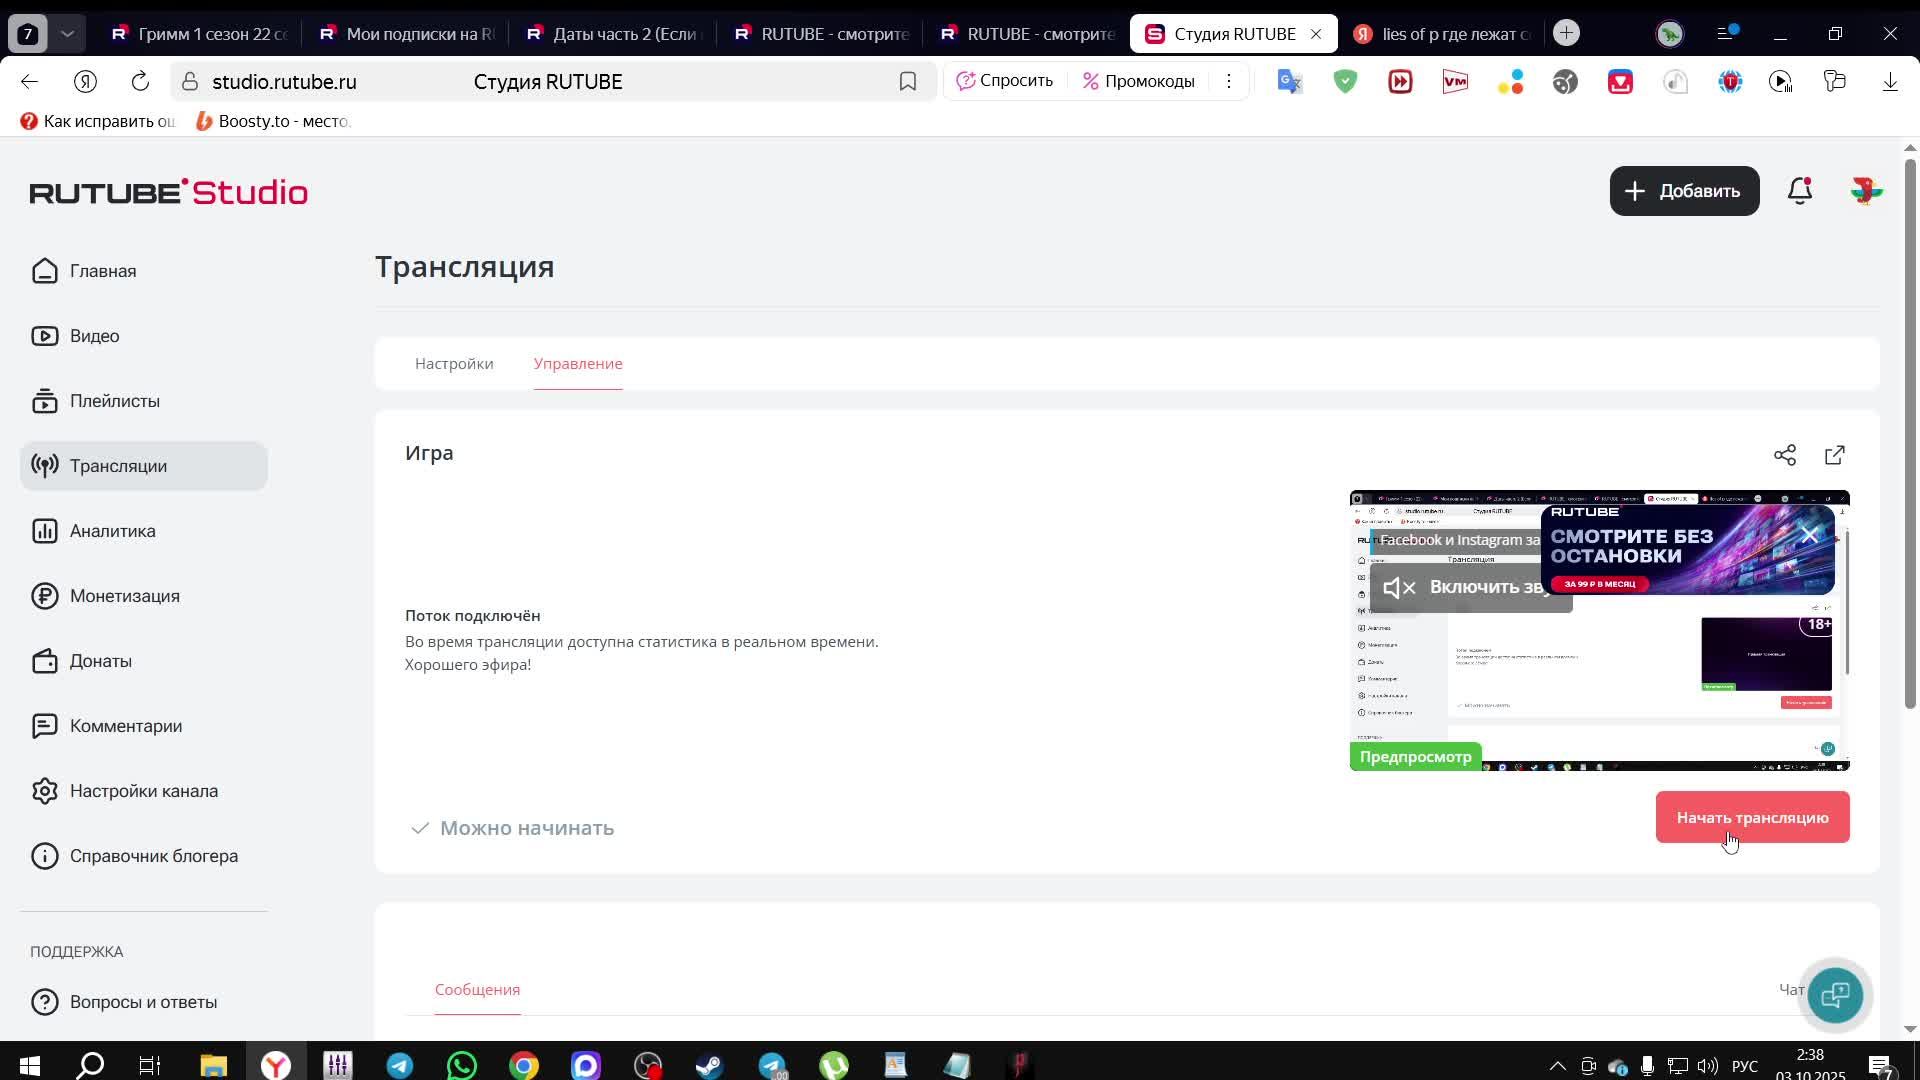The width and height of the screenshot is (1920, 1080).
Task: Open Настройки канала section
Action: 143,791
